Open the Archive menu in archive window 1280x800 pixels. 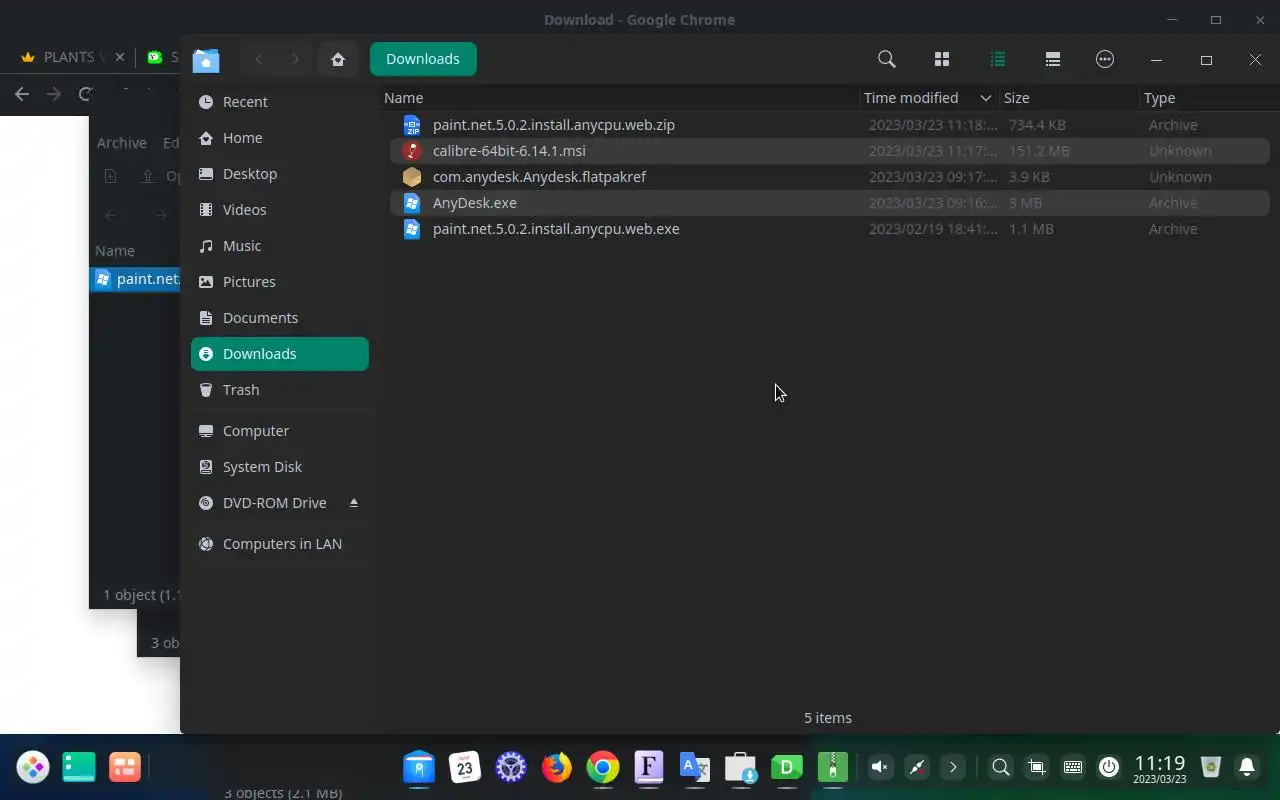[x=122, y=143]
